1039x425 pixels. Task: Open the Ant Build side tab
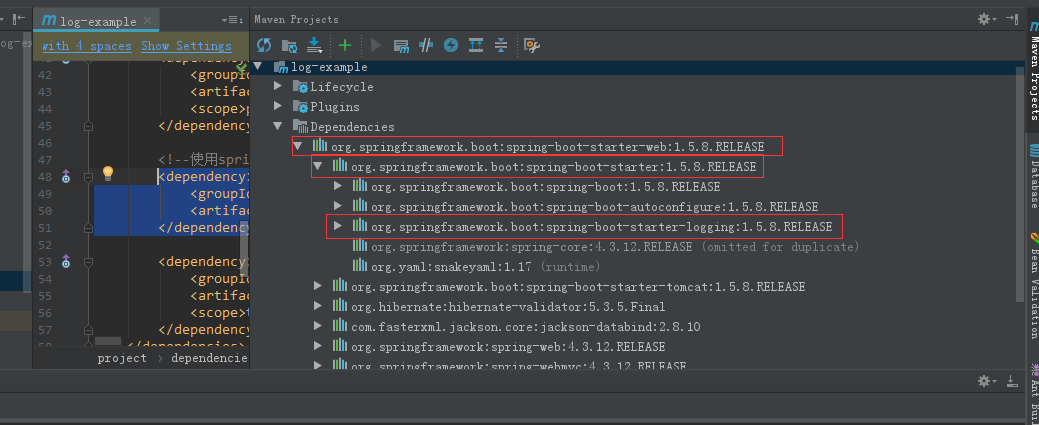click(1032, 393)
